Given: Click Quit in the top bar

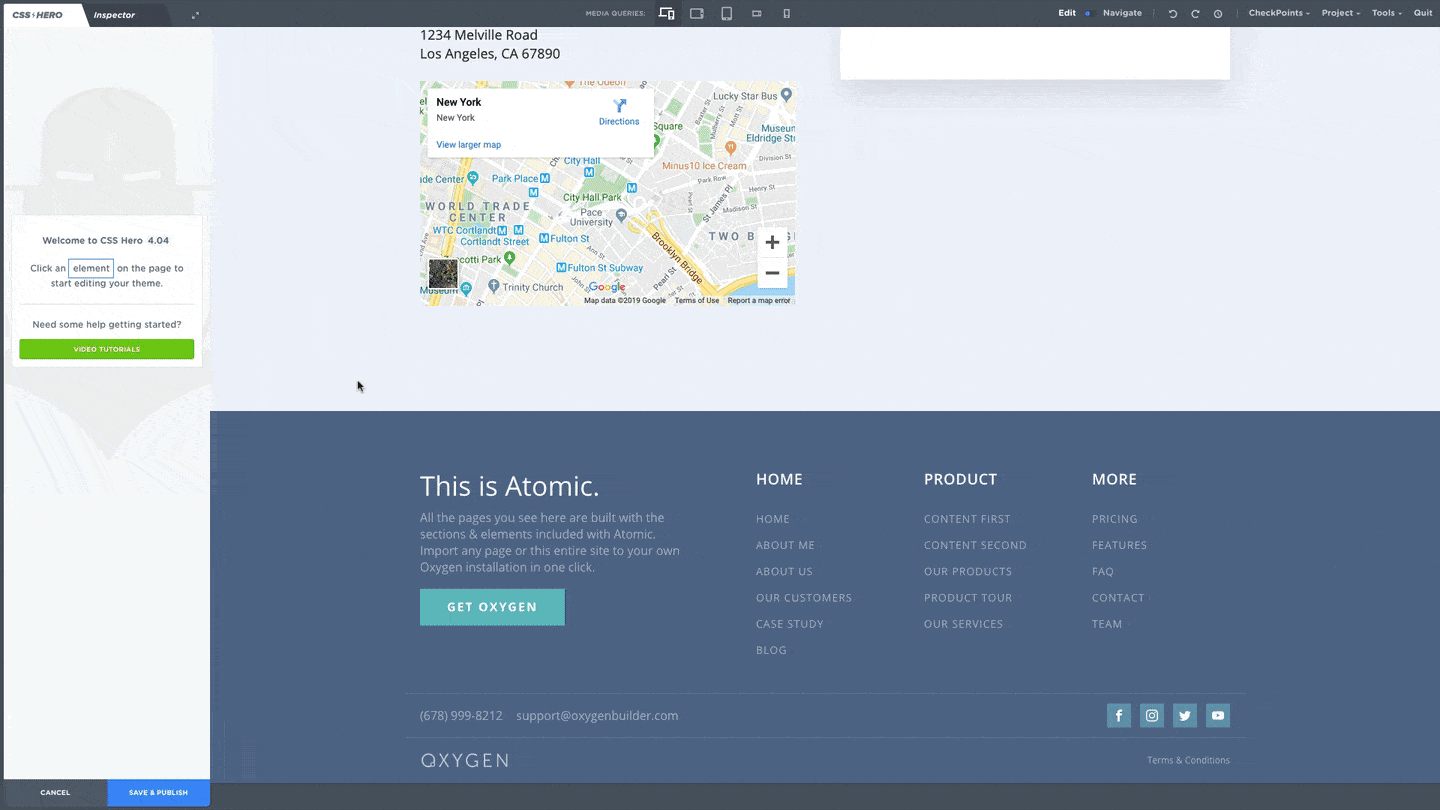Looking at the screenshot, I should (x=1423, y=14).
